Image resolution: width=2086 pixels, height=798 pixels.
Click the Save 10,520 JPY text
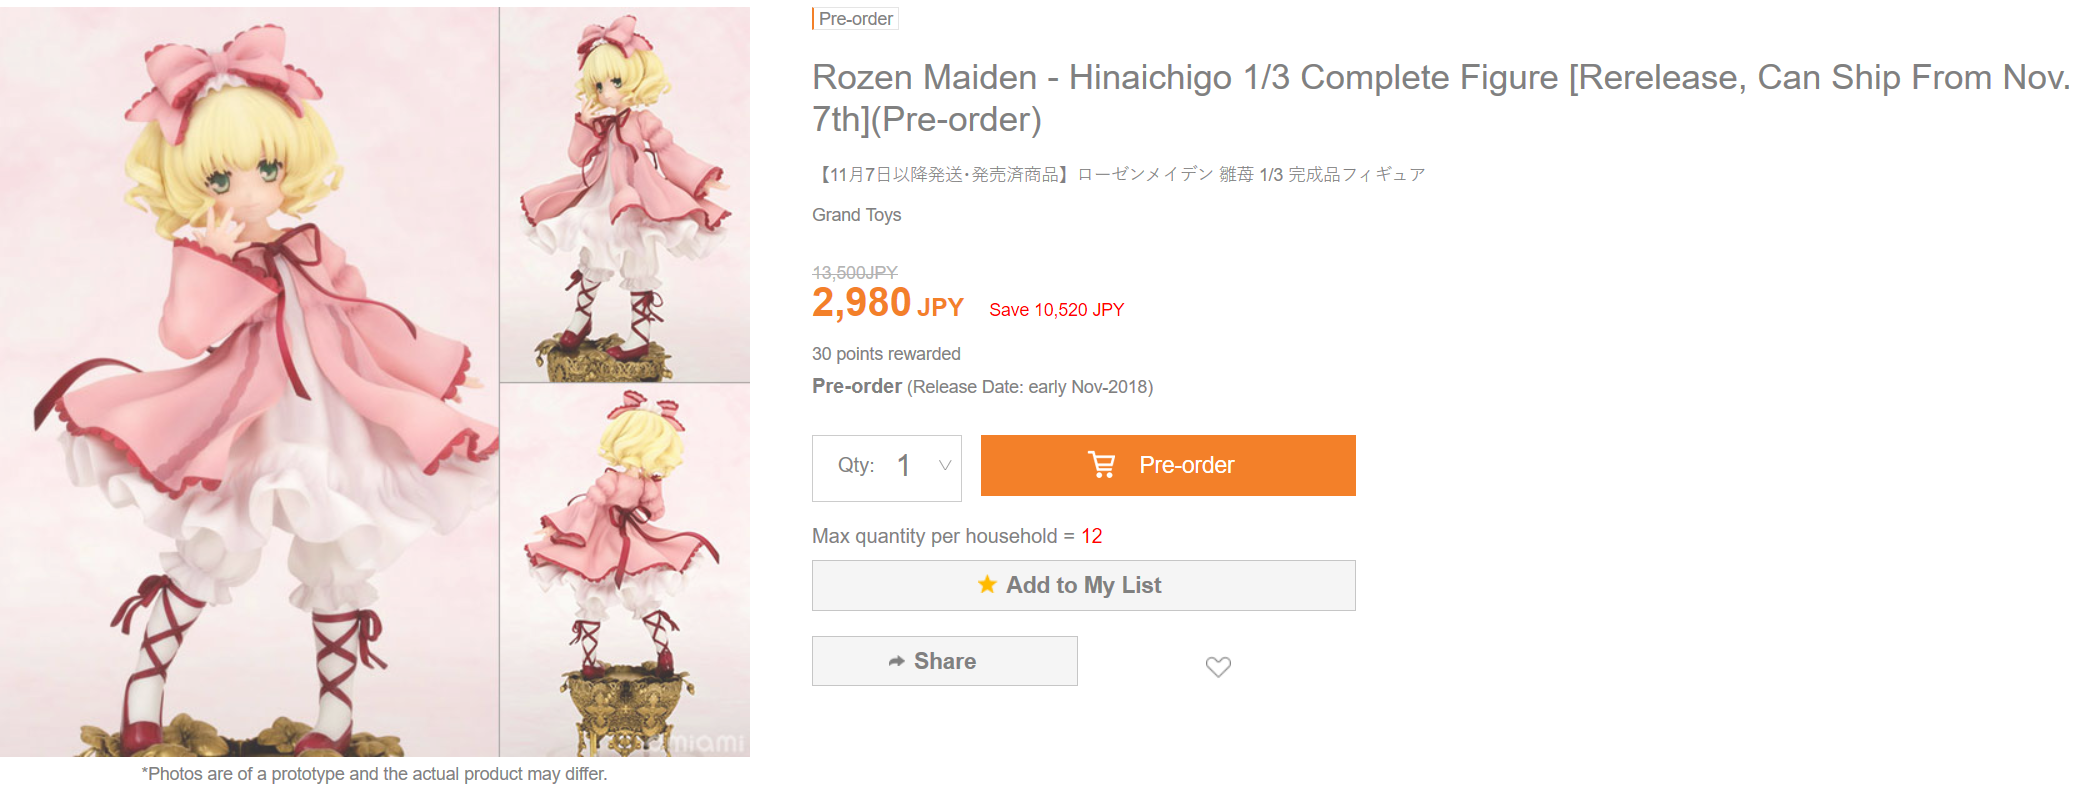tap(1056, 310)
